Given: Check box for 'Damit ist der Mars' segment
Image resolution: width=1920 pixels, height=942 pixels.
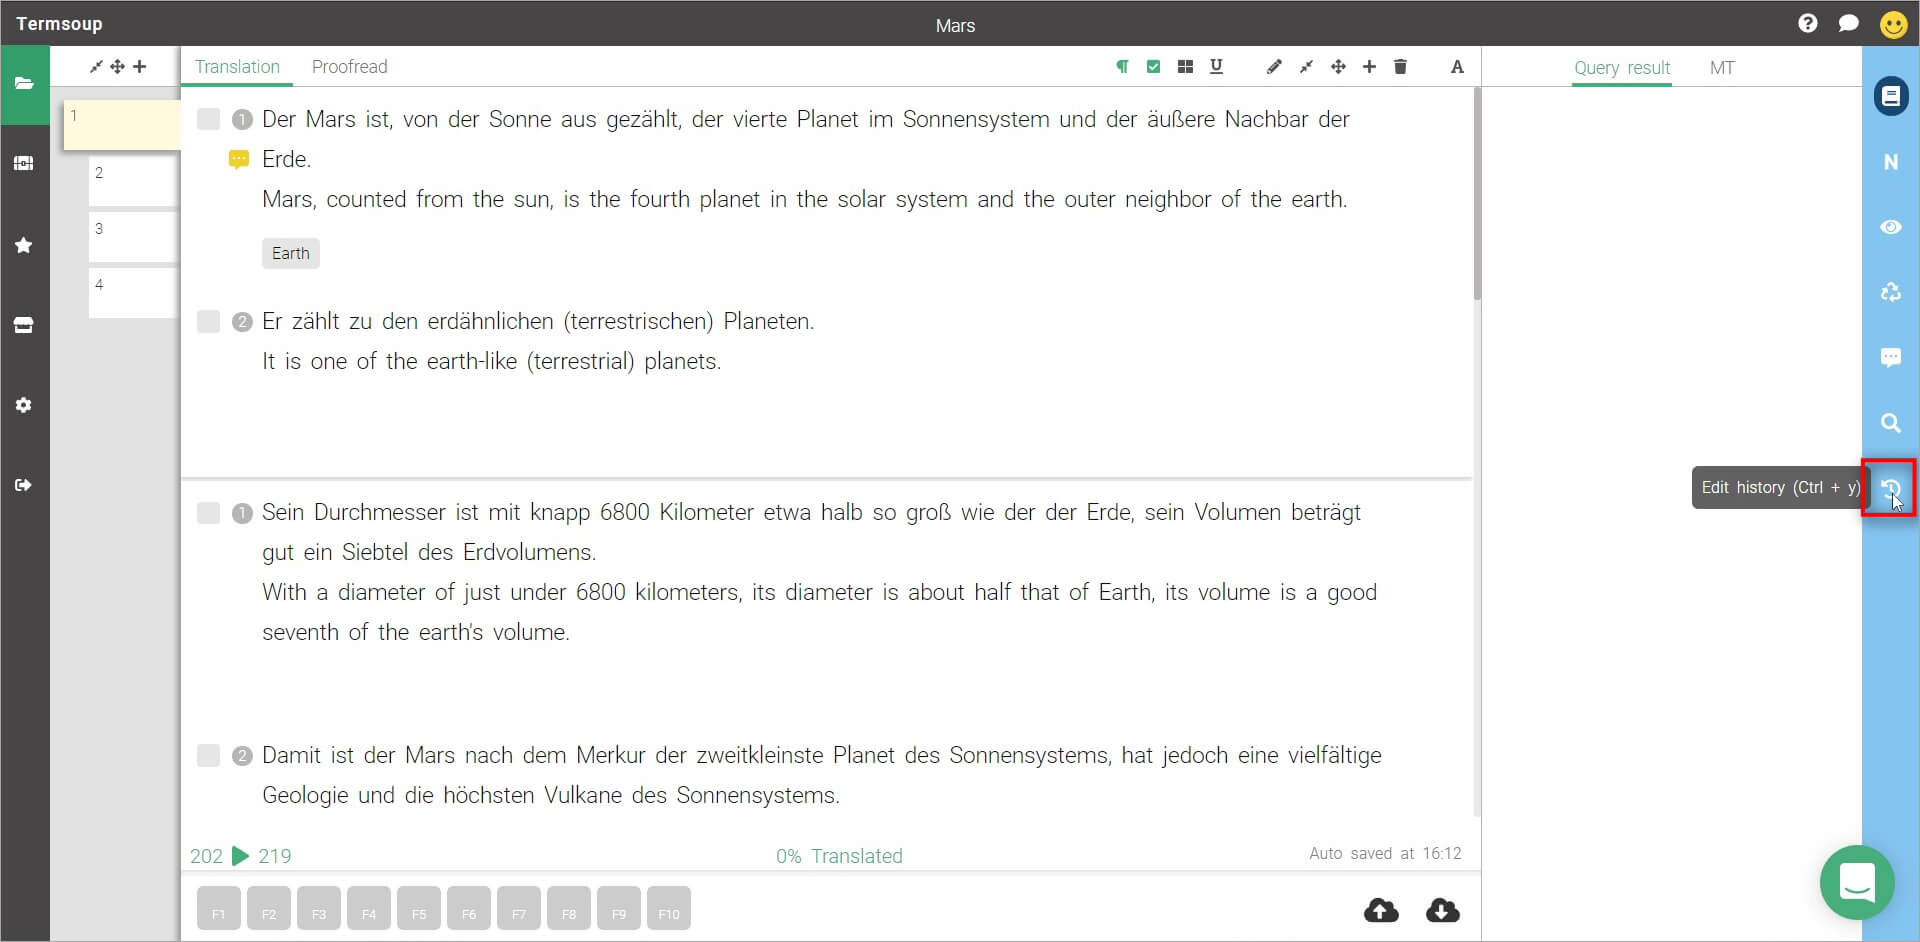Looking at the screenshot, I should pyautogui.click(x=208, y=756).
